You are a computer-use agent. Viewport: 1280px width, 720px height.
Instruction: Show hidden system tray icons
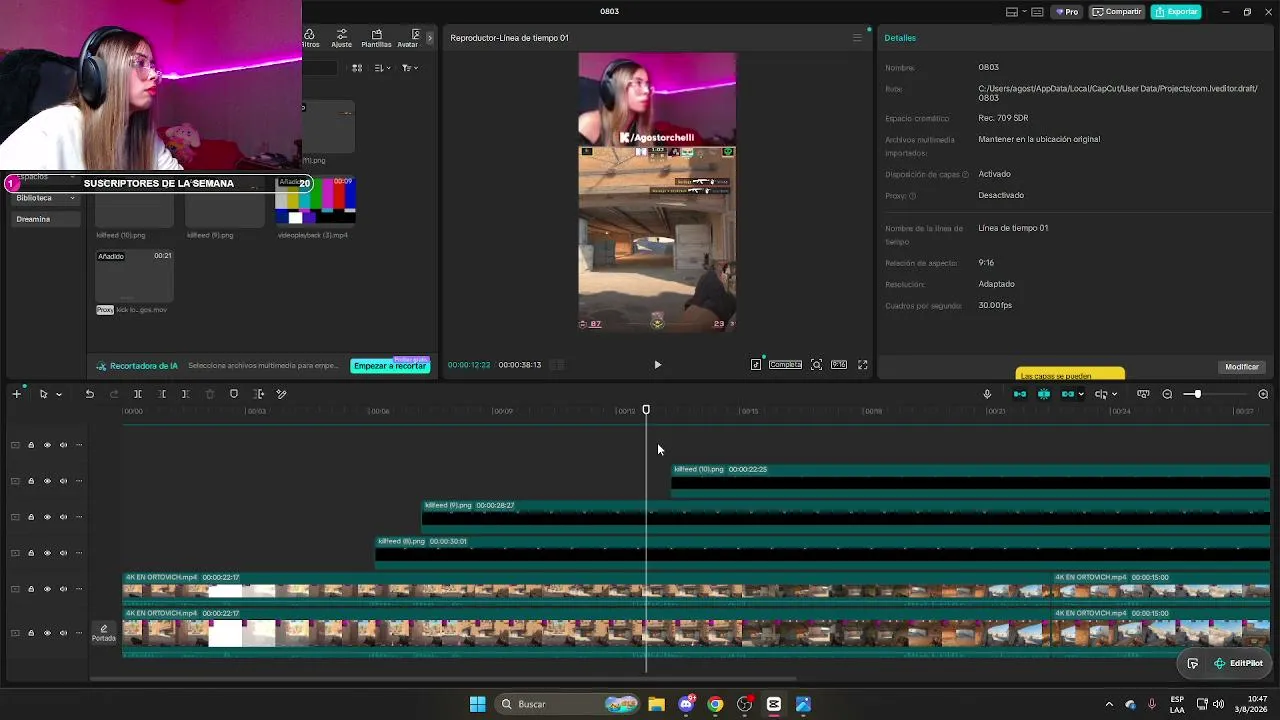coord(1108,704)
